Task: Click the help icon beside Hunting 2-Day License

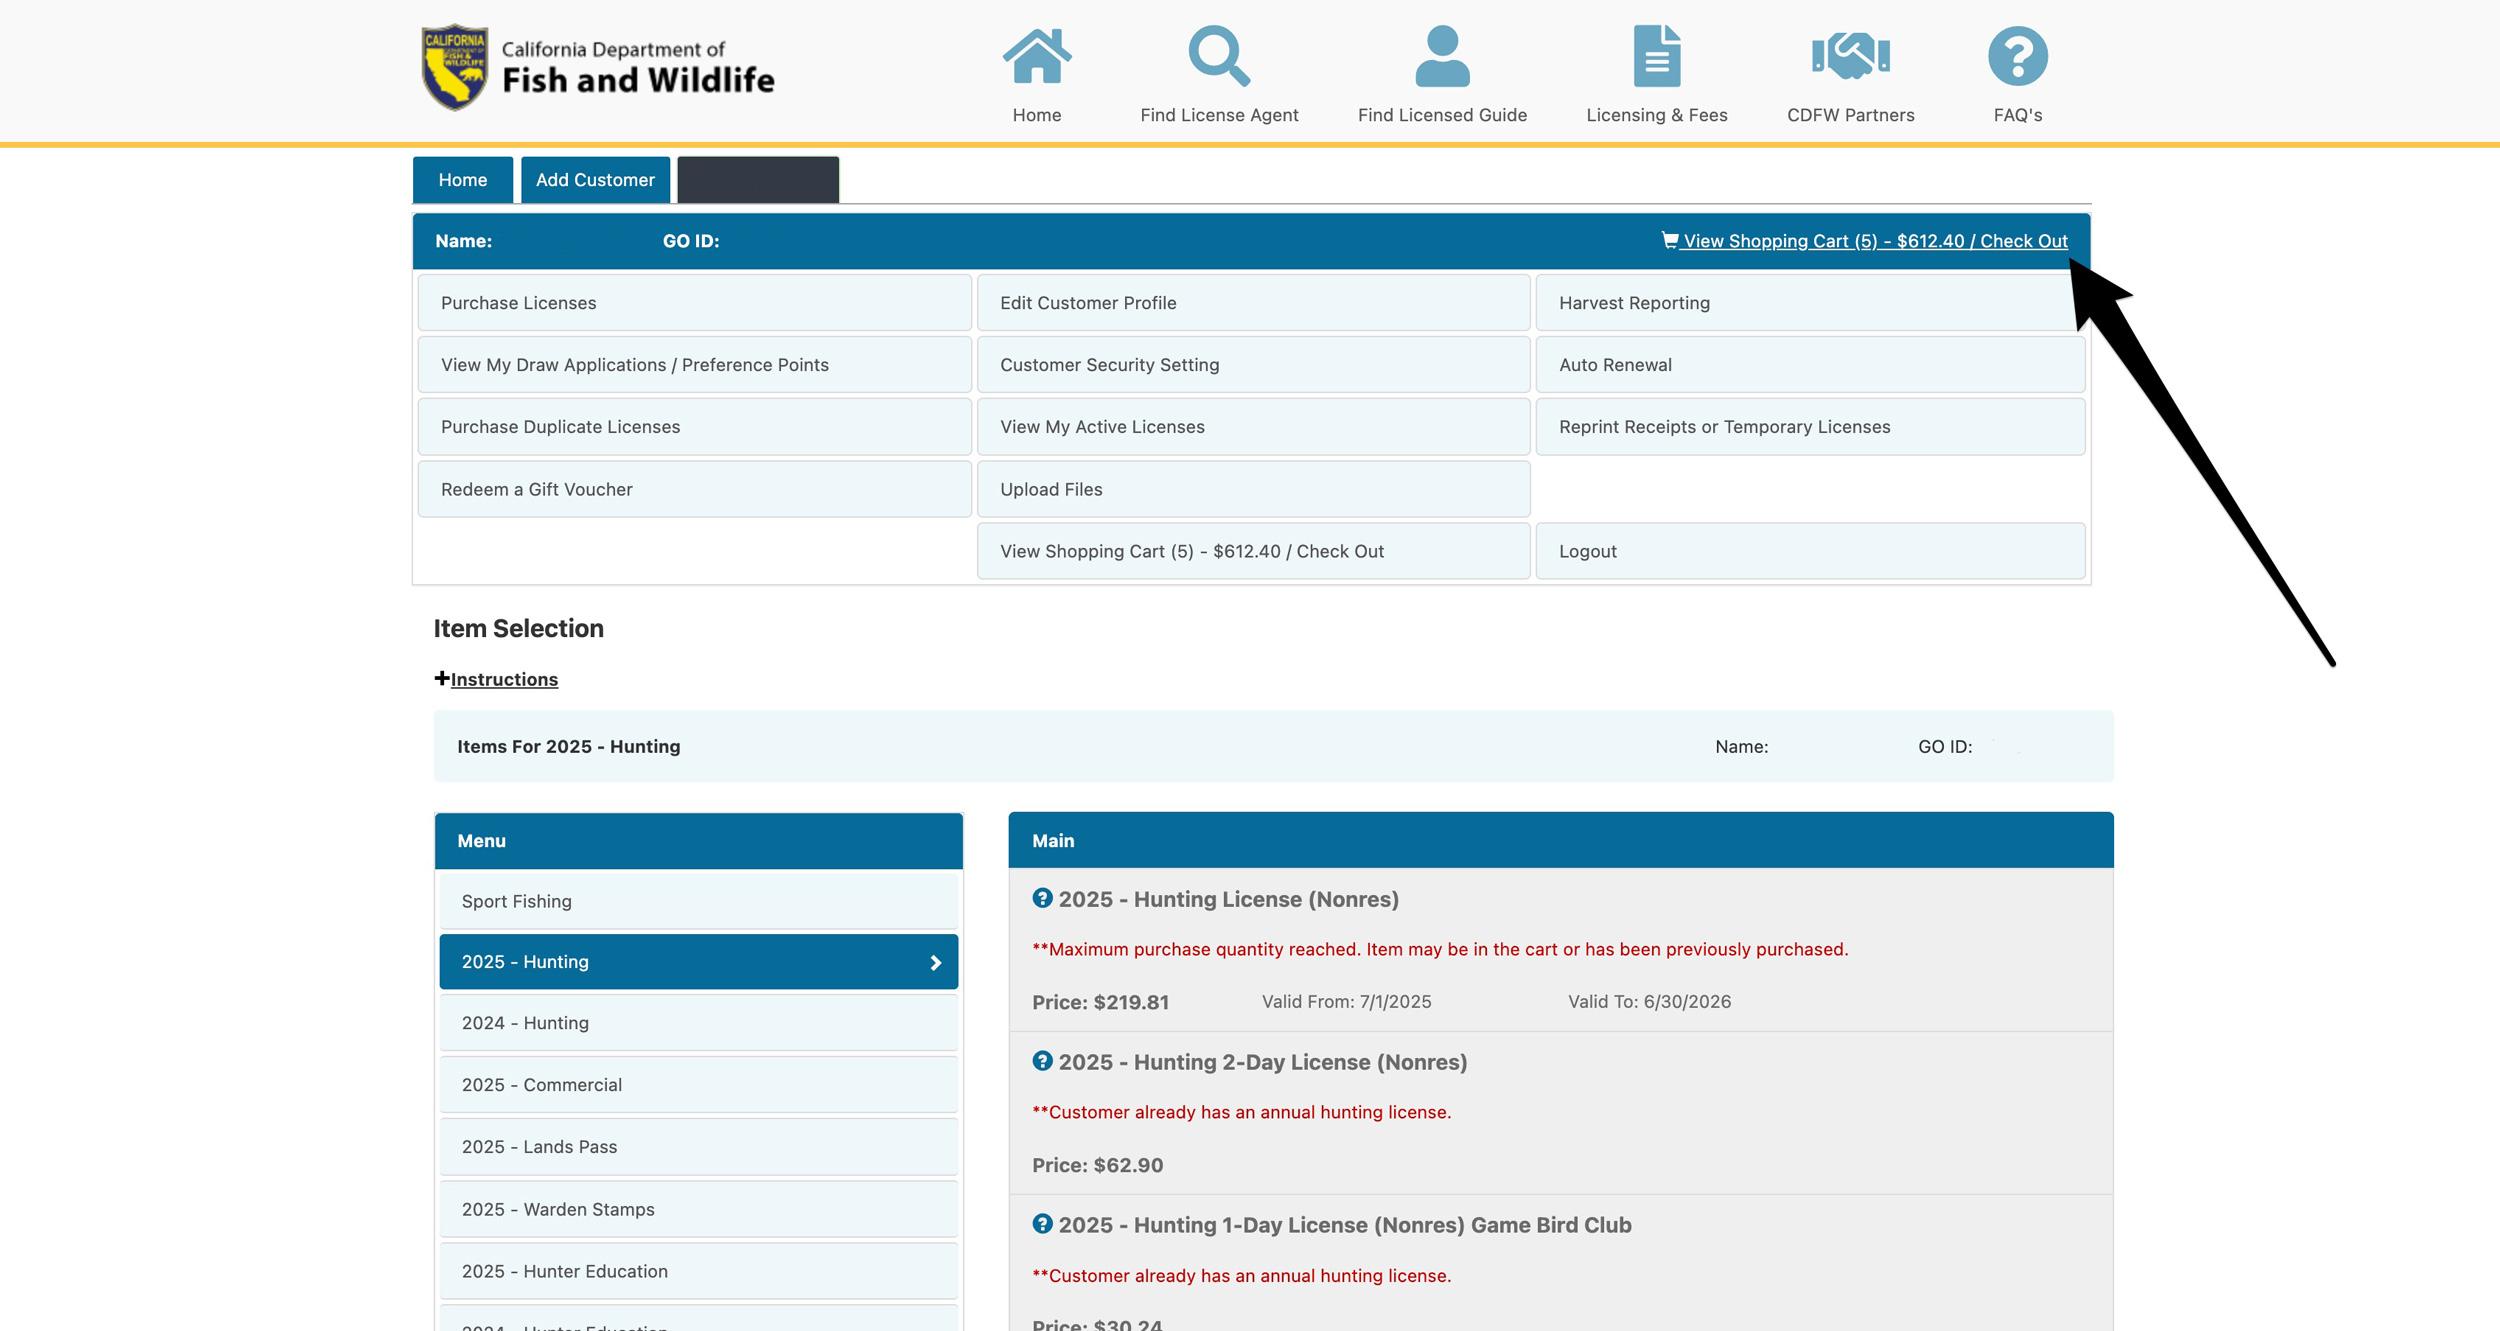Action: point(1043,1061)
